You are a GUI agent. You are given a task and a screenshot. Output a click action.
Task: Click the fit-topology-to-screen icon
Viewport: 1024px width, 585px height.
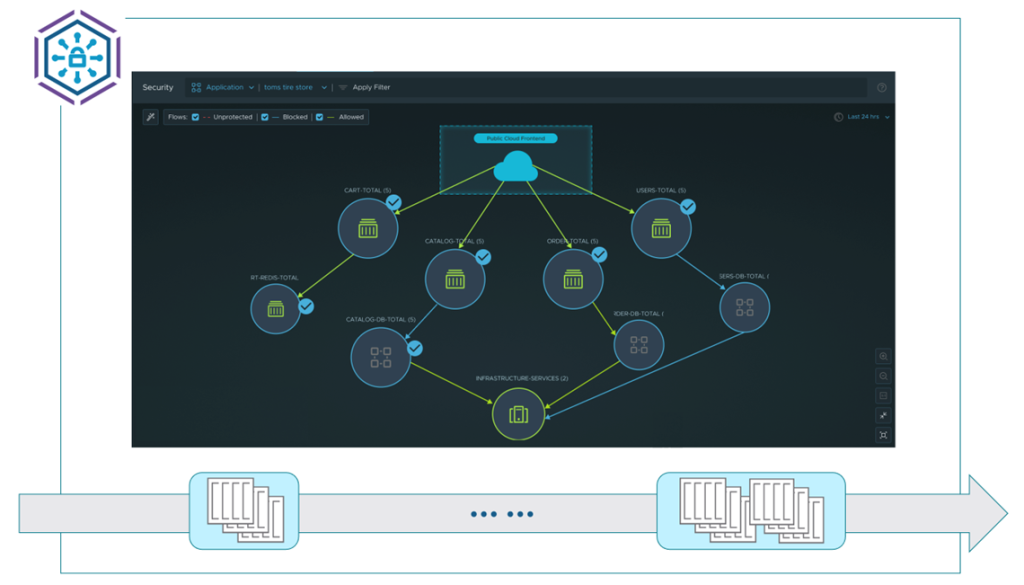pyautogui.click(x=883, y=435)
